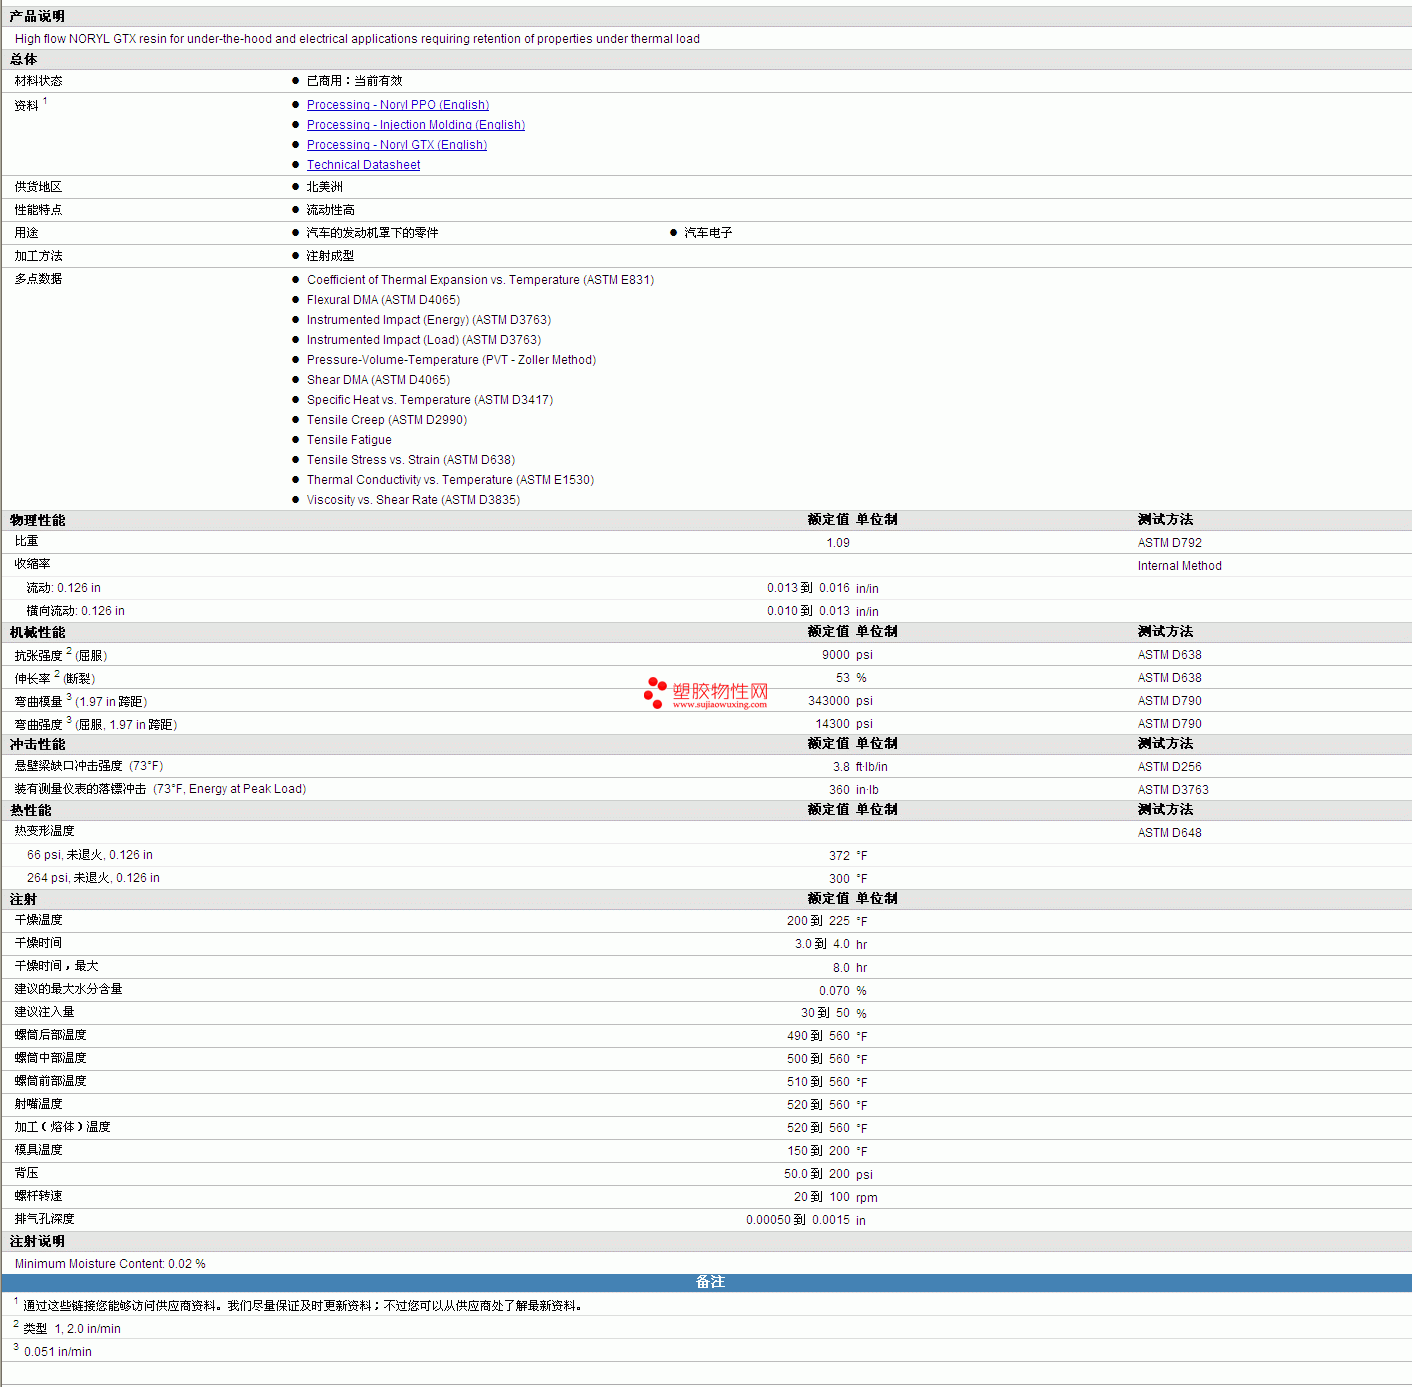1412x1387 pixels.
Task: Click the elongation value 53
Action: (x=843, y=678)
